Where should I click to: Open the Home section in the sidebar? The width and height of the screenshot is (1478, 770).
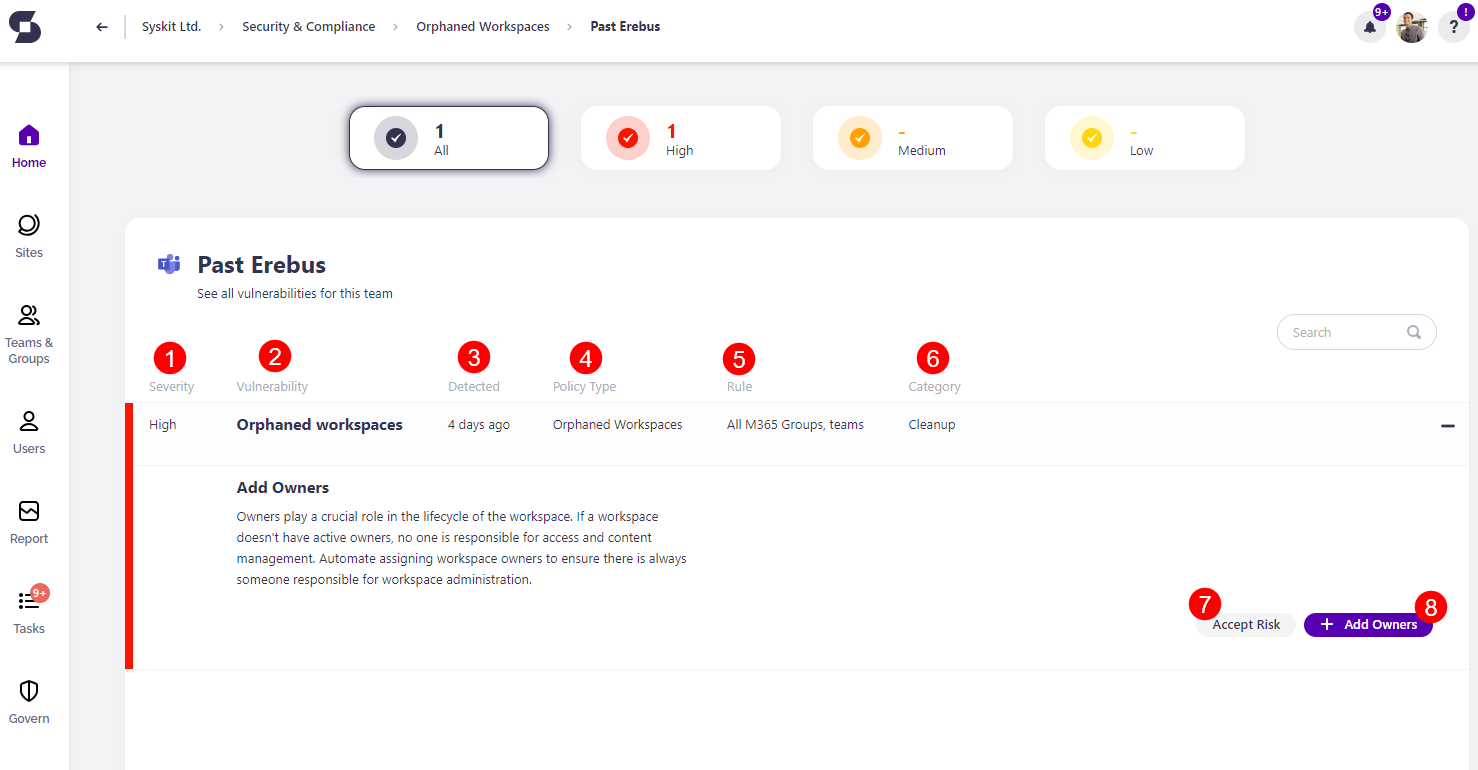(28, 145)
